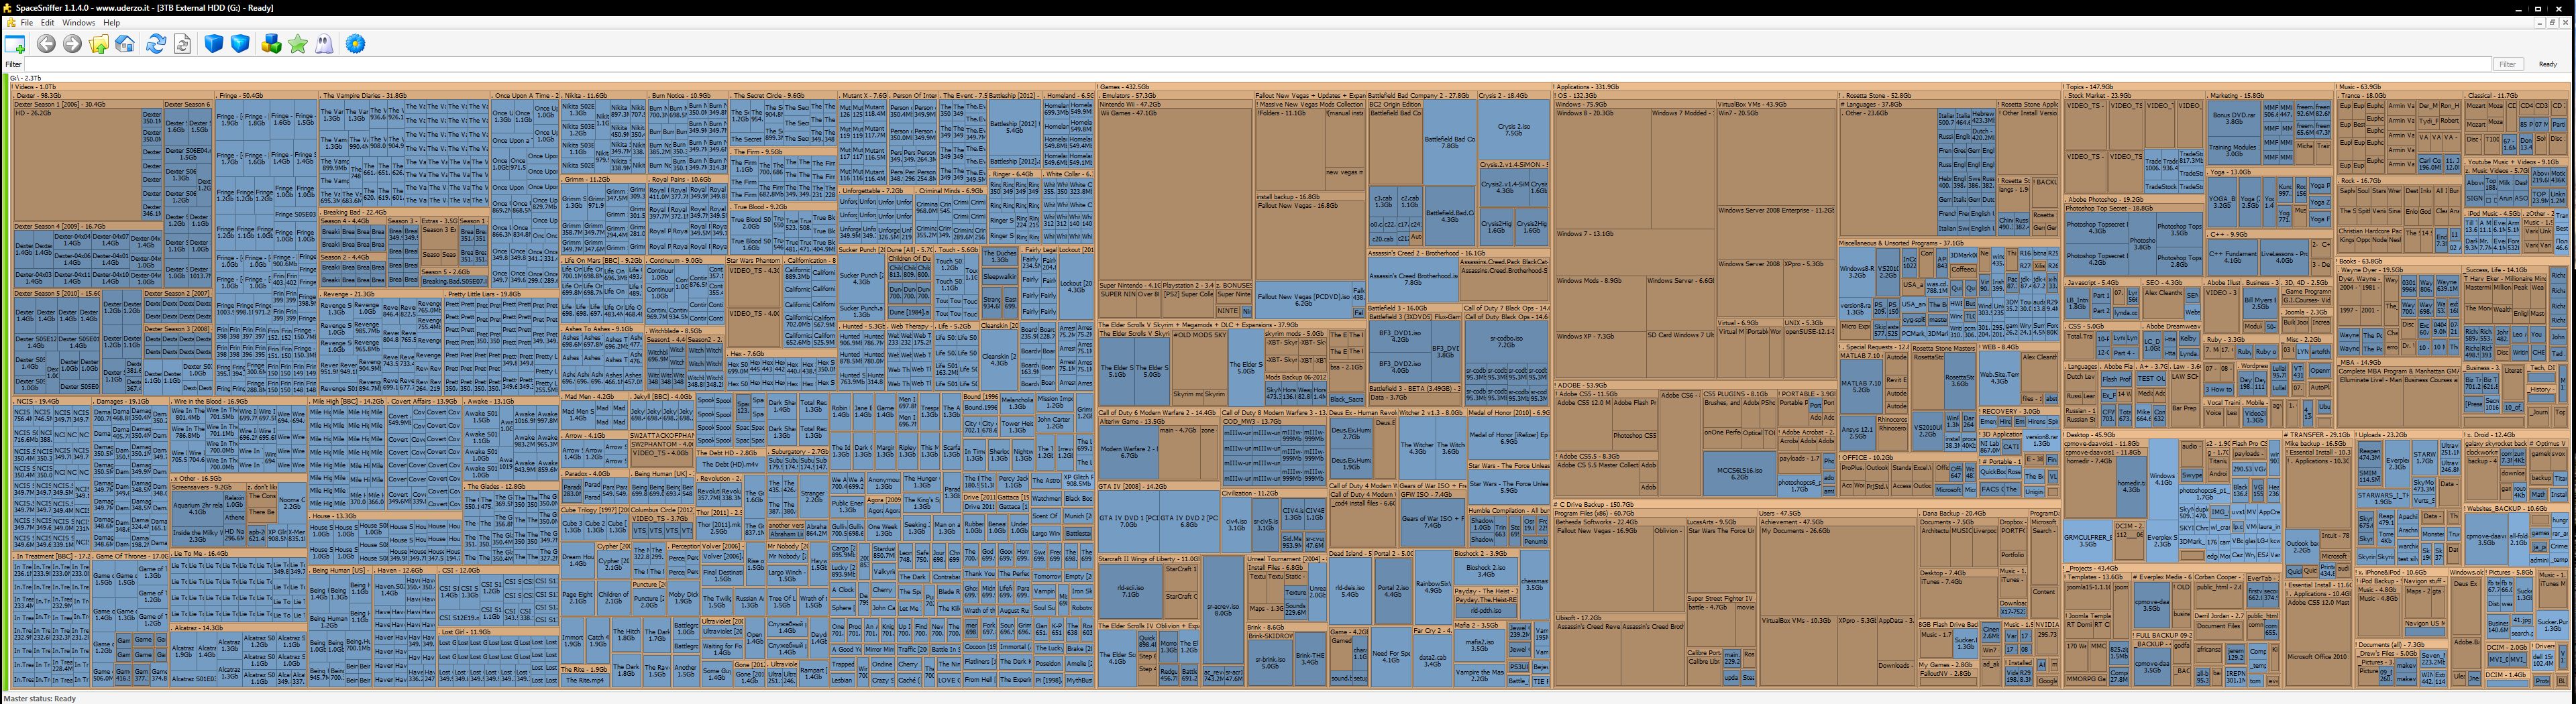This screenshot has width=2576, height=704.
Task: Select the '! Videos - 1.0Tb' folder header
Action: [x=553, y=87]
